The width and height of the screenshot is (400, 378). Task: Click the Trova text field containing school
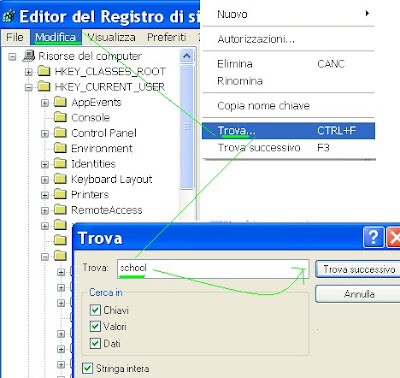point(213,269)
